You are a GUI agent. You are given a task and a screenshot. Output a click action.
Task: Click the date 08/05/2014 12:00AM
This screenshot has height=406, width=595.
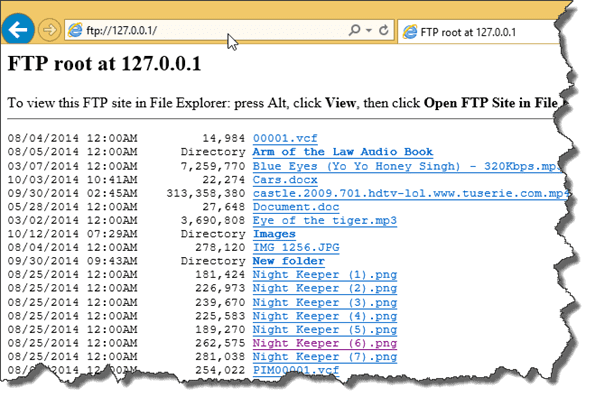[72, 152]
